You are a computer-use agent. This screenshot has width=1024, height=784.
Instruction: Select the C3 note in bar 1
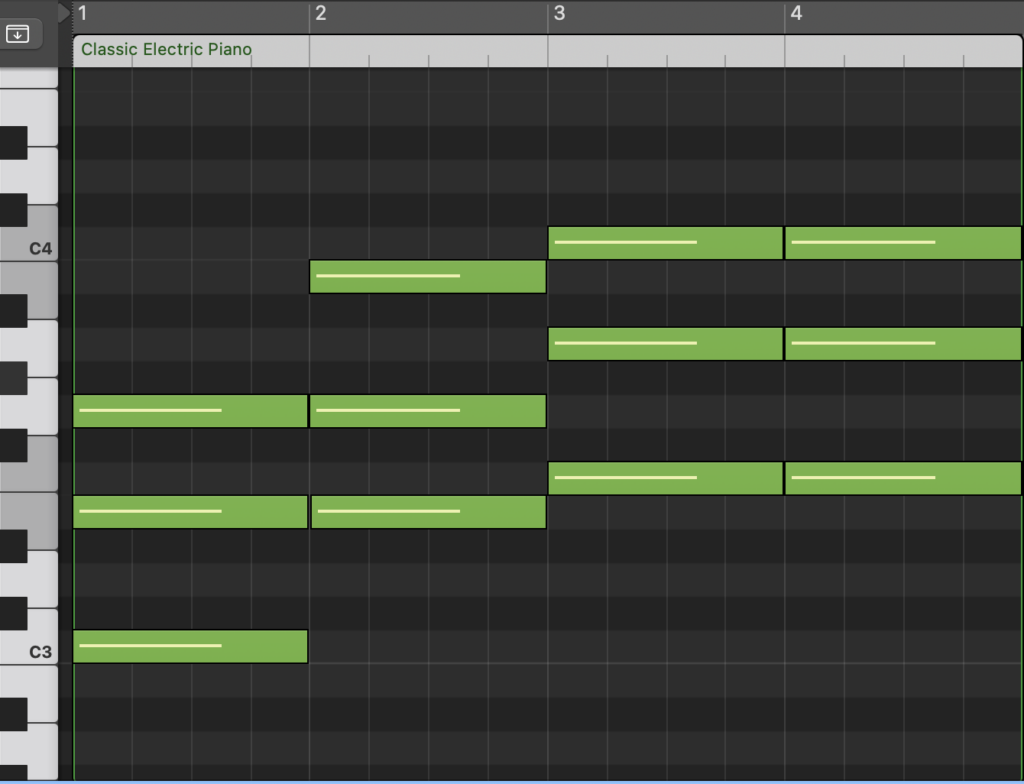click(190, 646)
